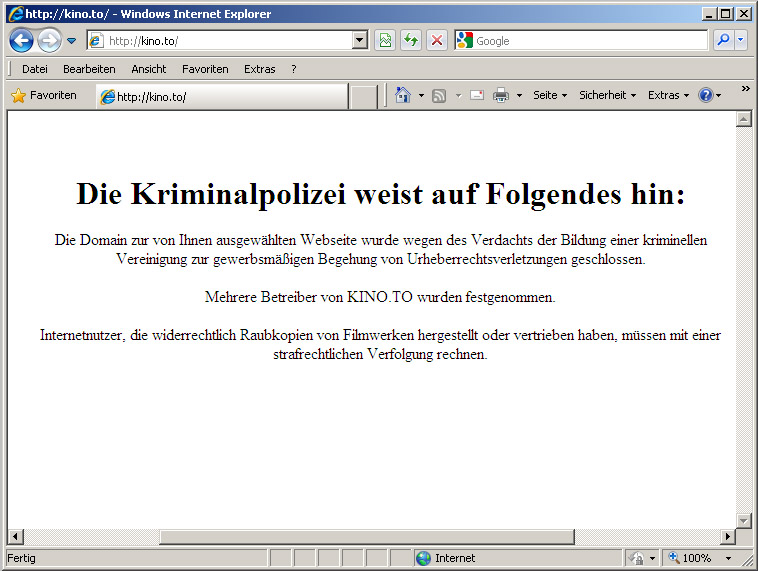The height and width of the screenshot is (571, 758).
Task: Refresh the page with the green arrows icon
Action: (411, 41)
